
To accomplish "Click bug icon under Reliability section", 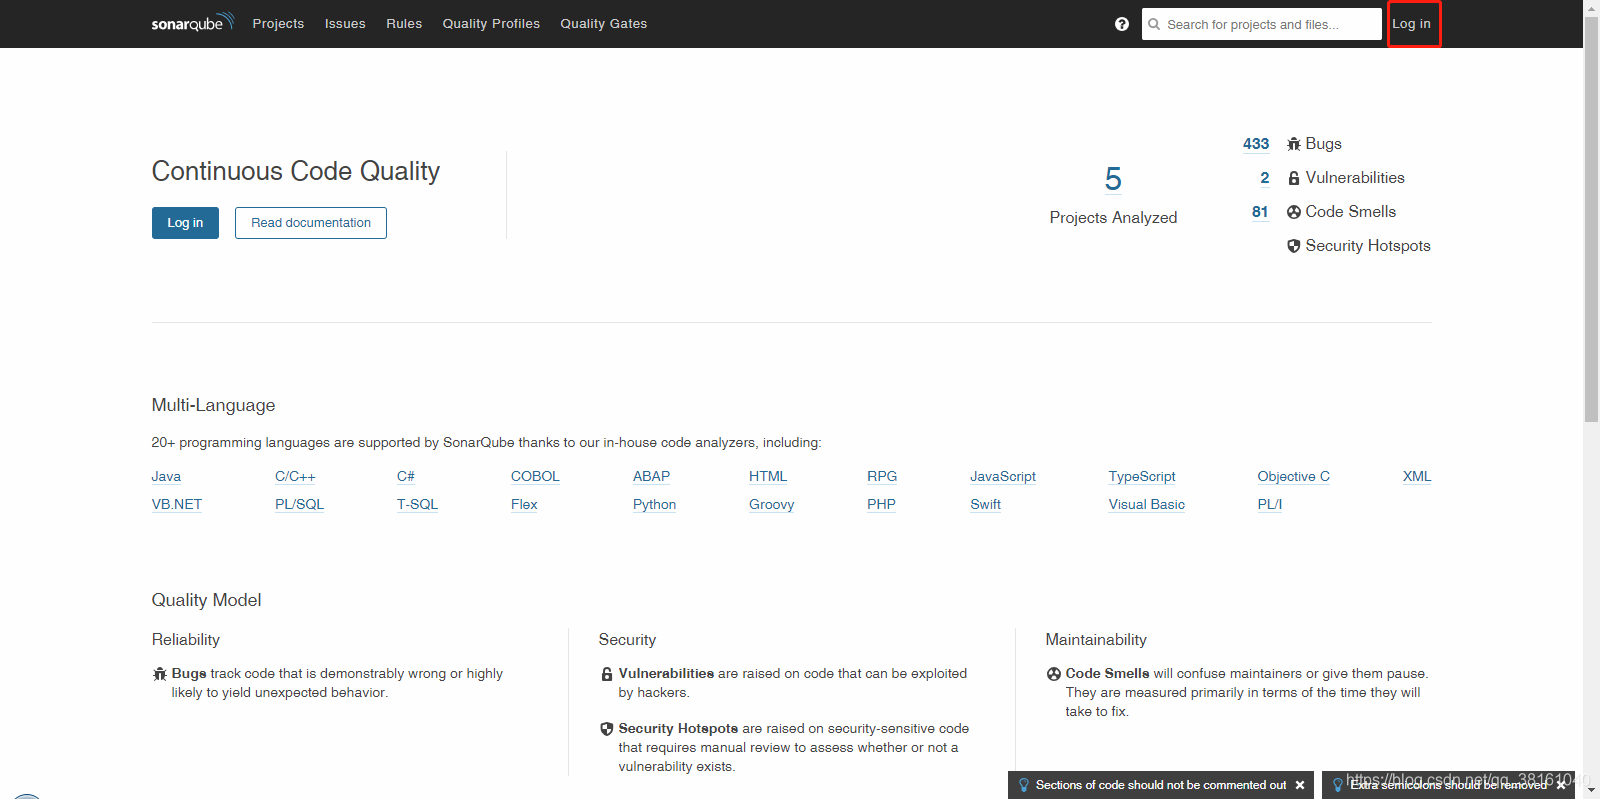I will point(160,674).
